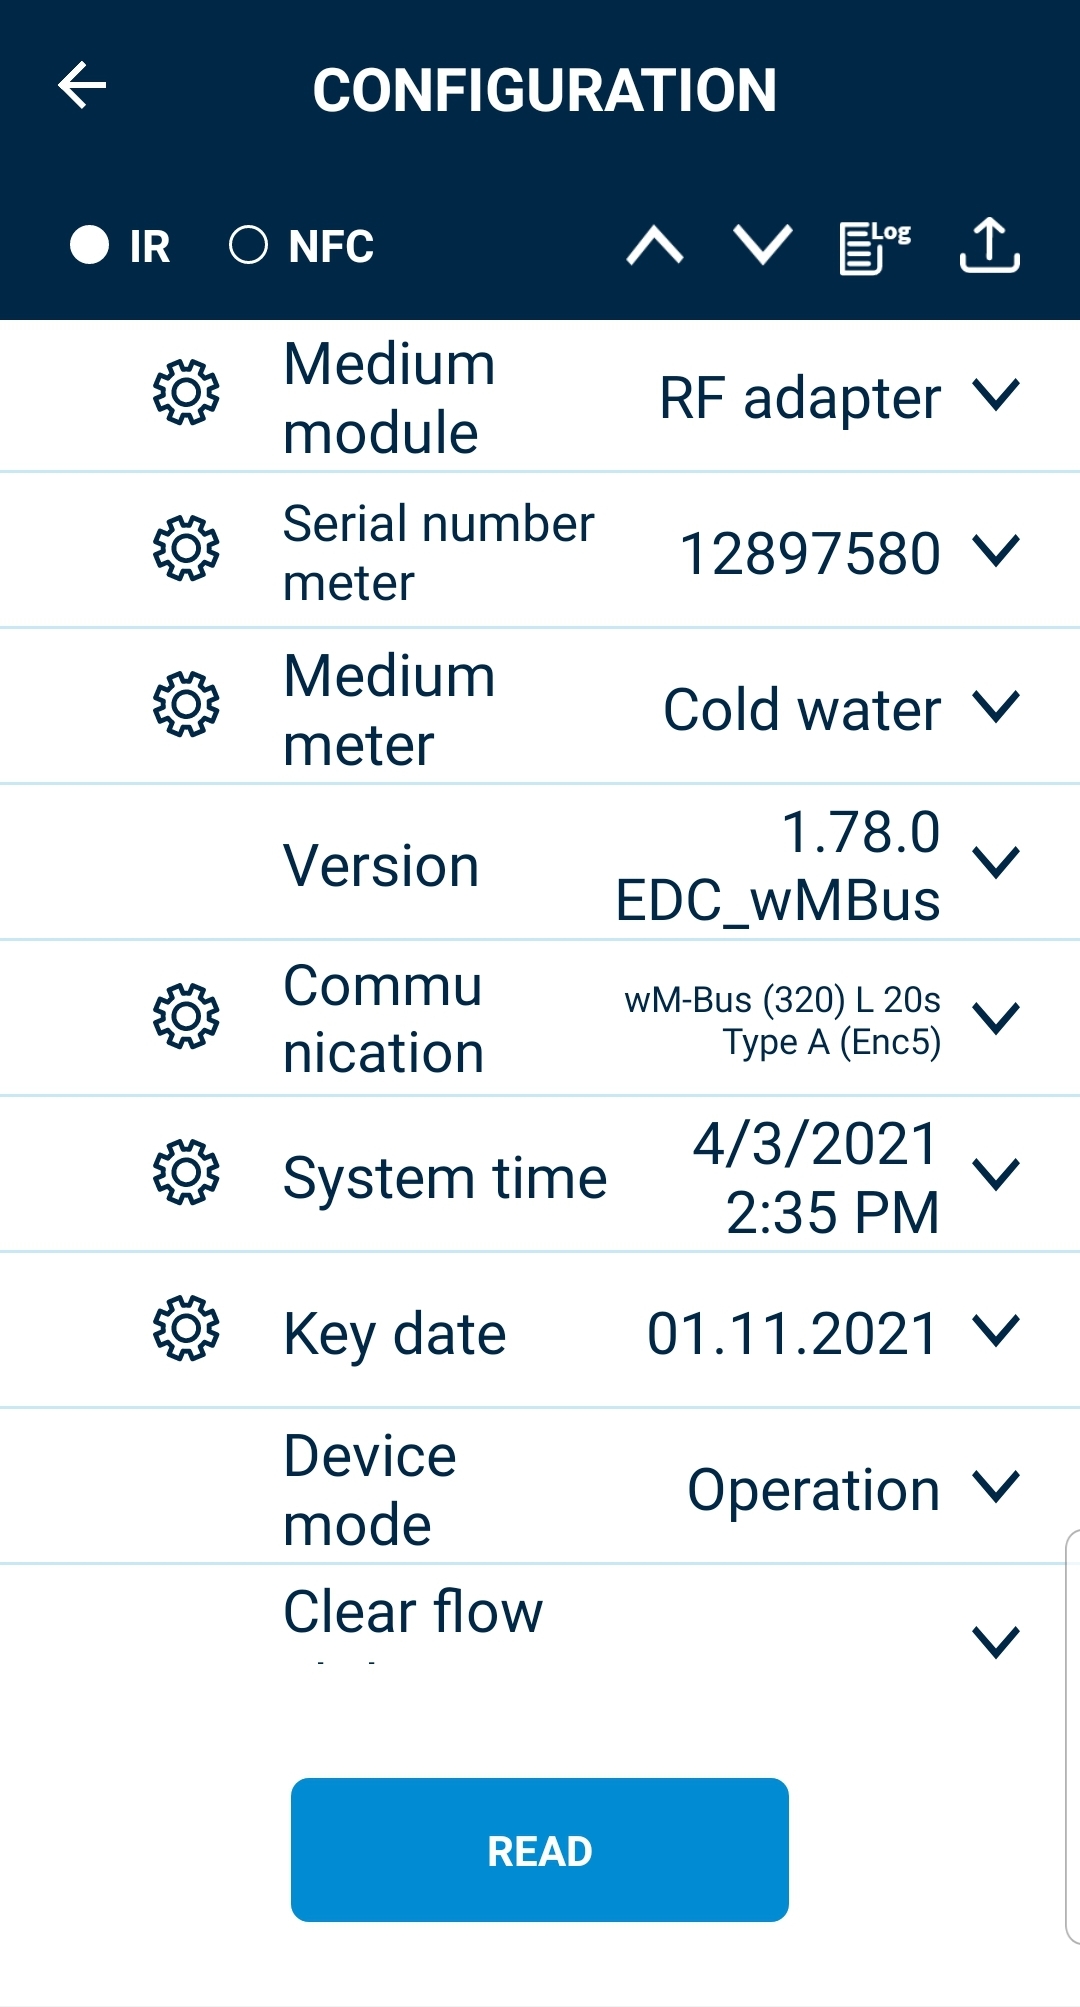The height and width of the screenshot is (2007, 1080).
Task: Open settings for Key date
Action: pos(185,1330)
